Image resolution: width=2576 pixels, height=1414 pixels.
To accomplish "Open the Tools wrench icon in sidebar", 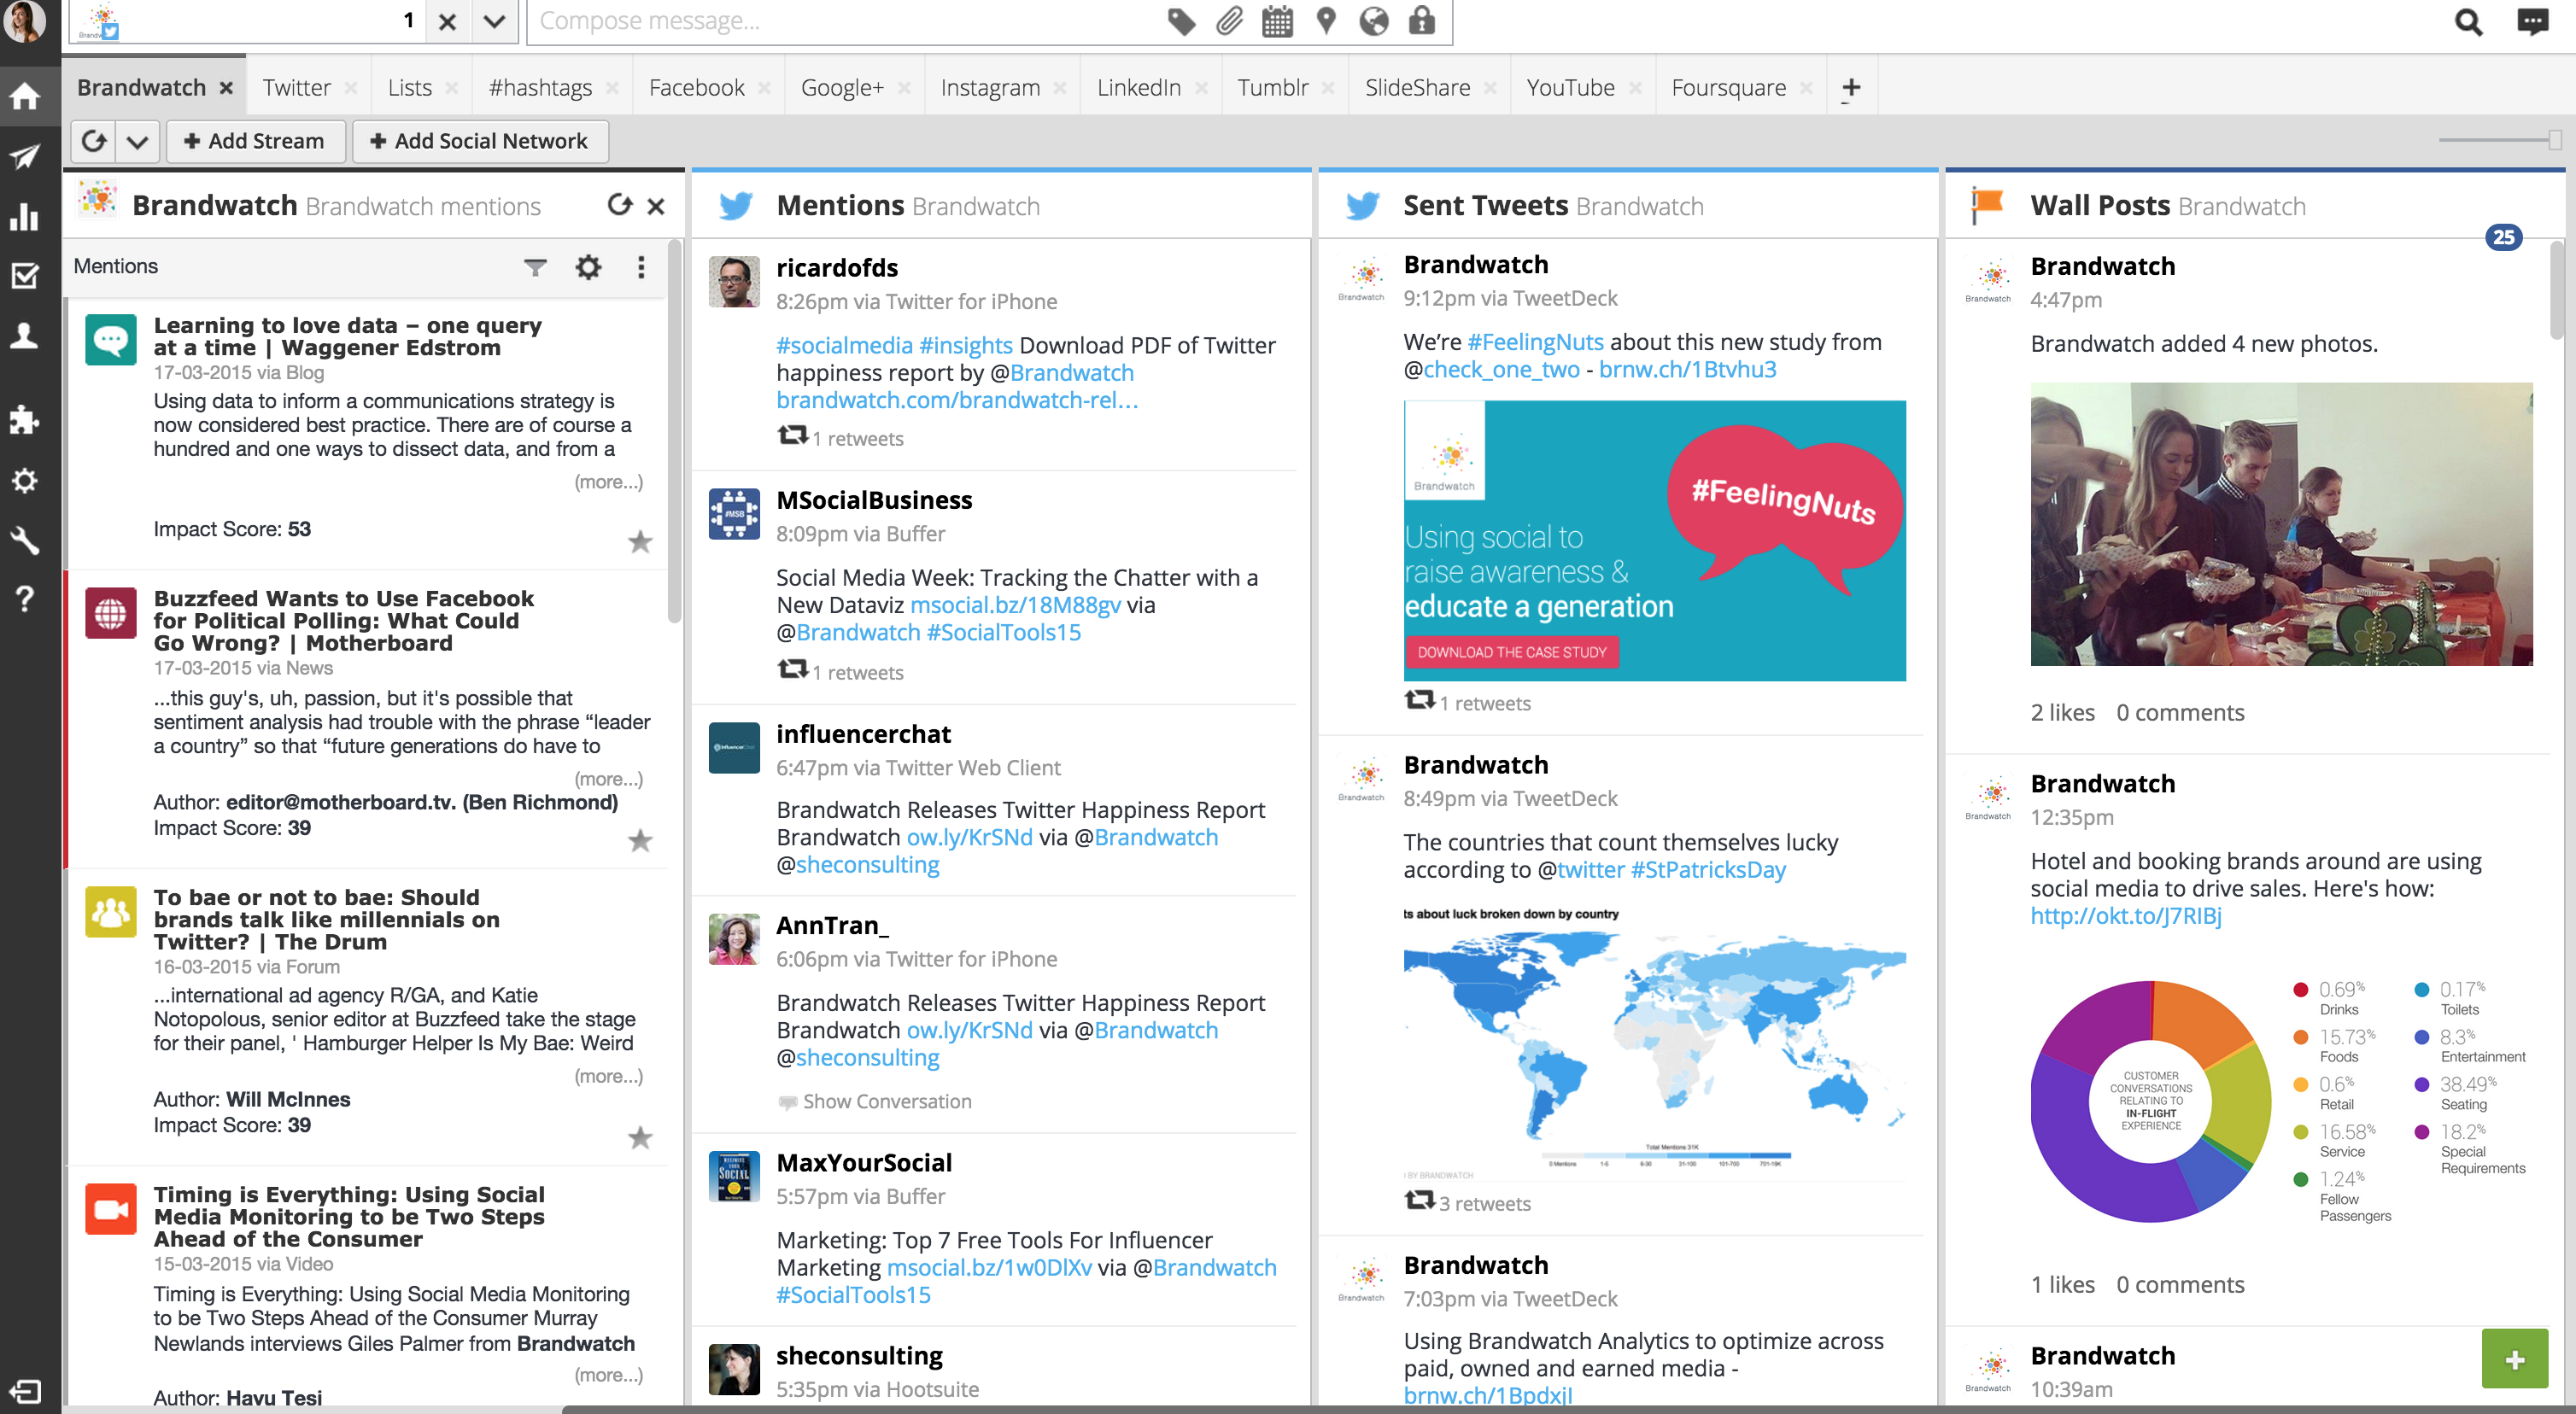I will [25, 540].
